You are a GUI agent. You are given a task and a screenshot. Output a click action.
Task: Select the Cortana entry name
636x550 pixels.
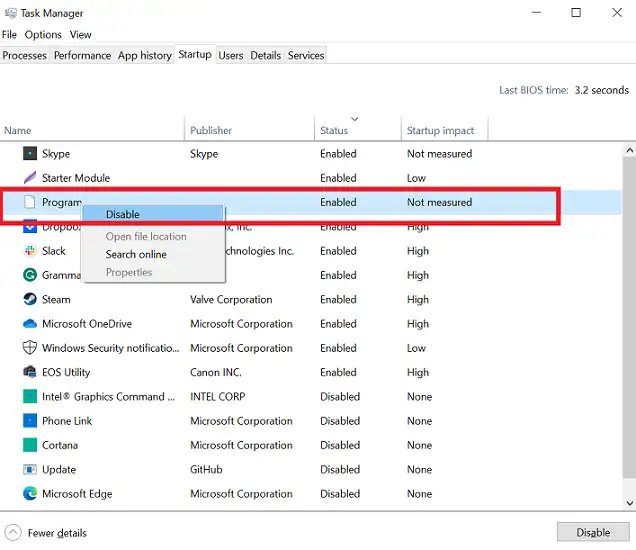pos(60,445)
